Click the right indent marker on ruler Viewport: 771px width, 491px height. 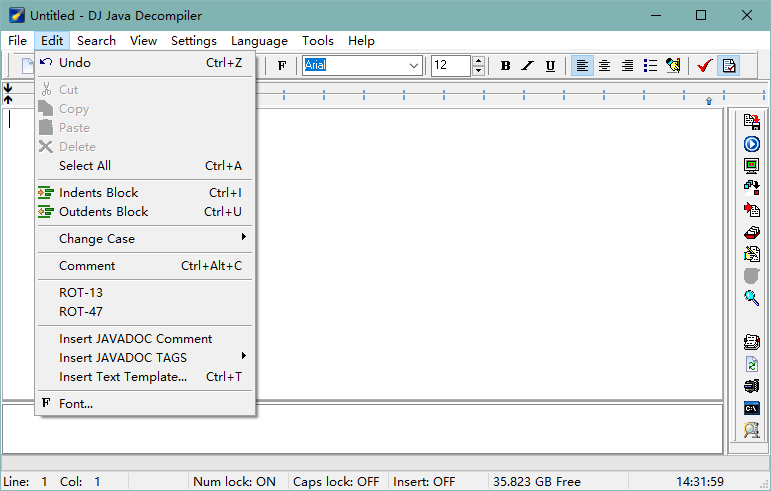pyautogui.click(x=709, y=101)
